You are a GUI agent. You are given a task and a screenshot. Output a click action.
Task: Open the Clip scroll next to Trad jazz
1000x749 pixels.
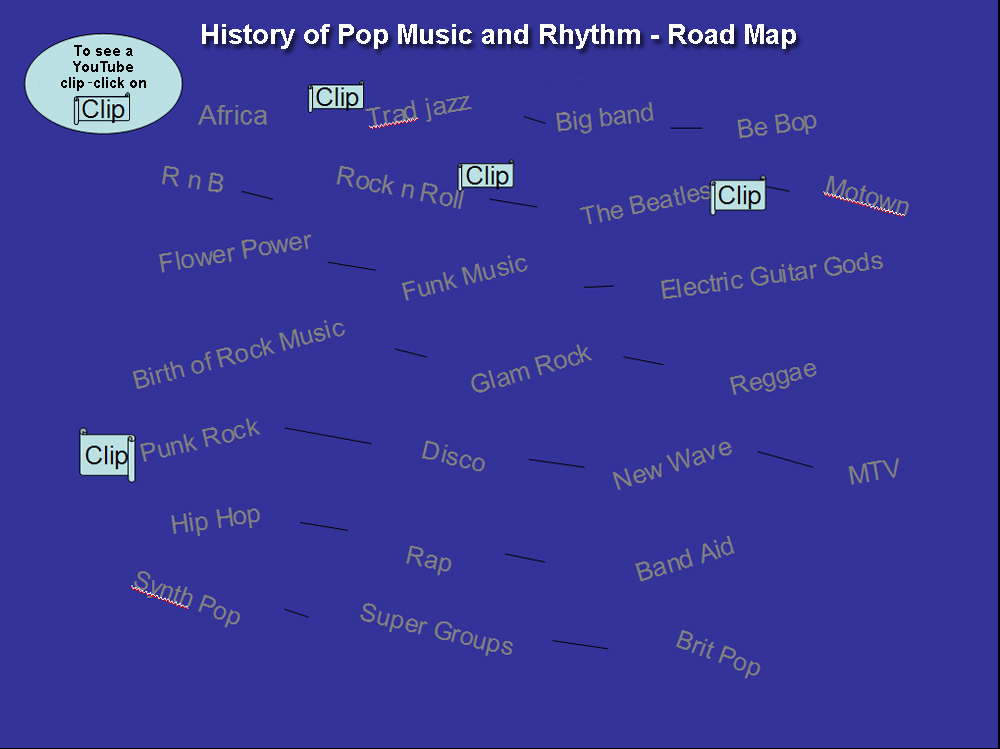[336, 97]
